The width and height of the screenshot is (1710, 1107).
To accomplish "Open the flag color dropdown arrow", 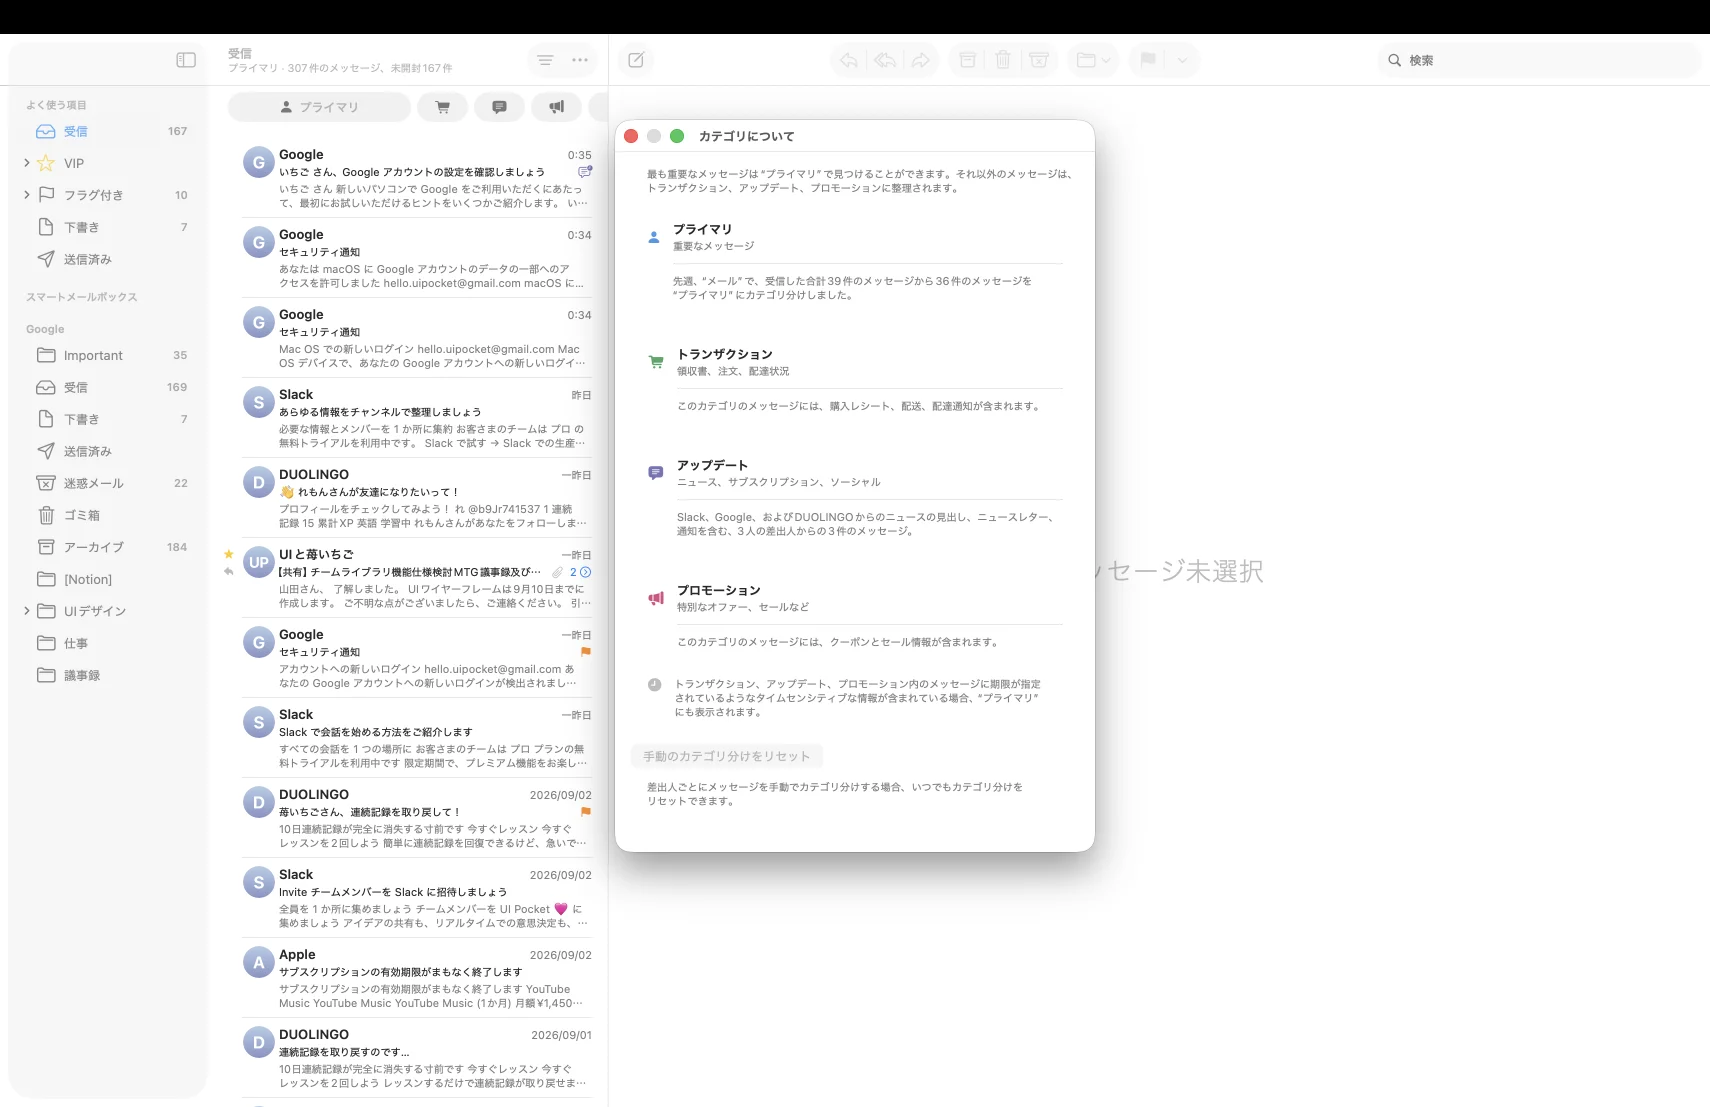I will point(1182,60).
